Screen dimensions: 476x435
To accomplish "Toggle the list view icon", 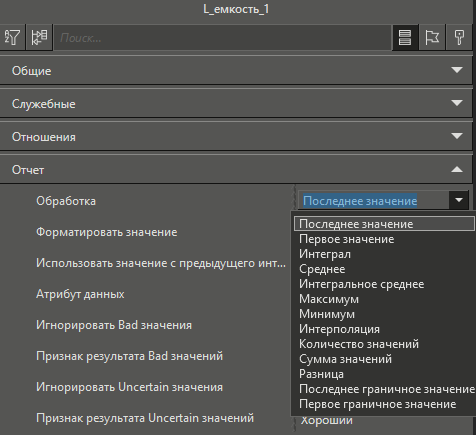I will click(x=405, y=37).
